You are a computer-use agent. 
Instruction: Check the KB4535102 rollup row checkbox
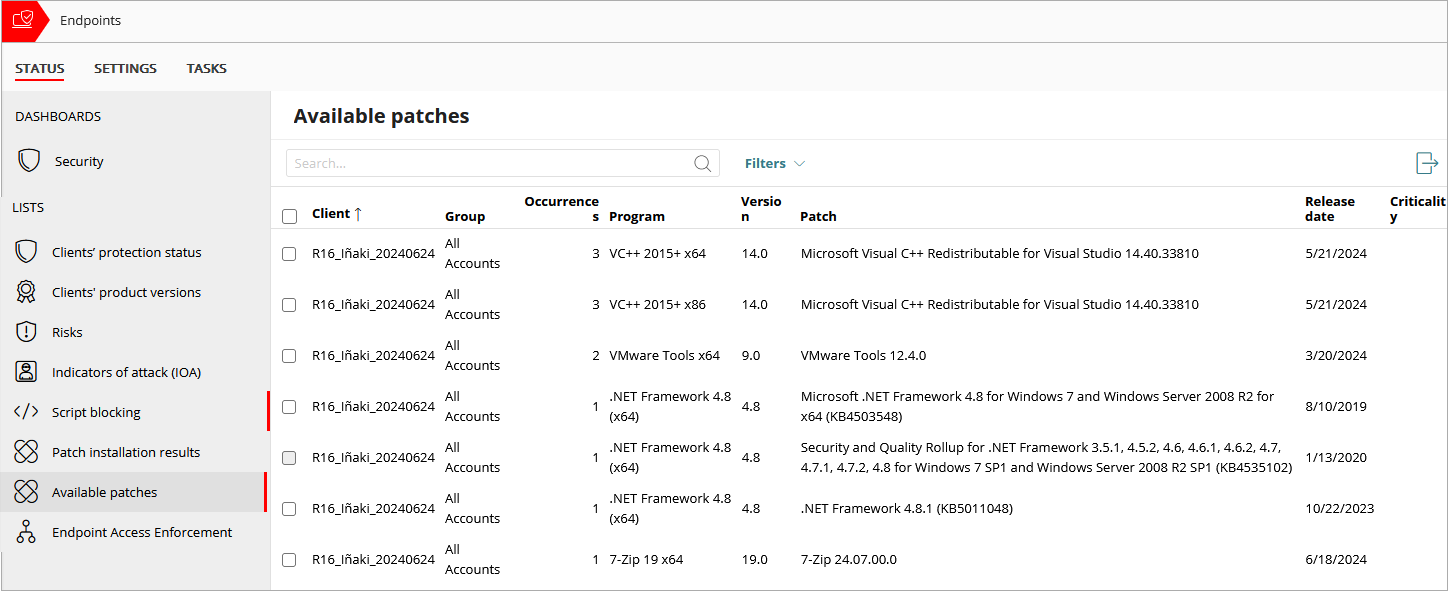tap(289, 458)
